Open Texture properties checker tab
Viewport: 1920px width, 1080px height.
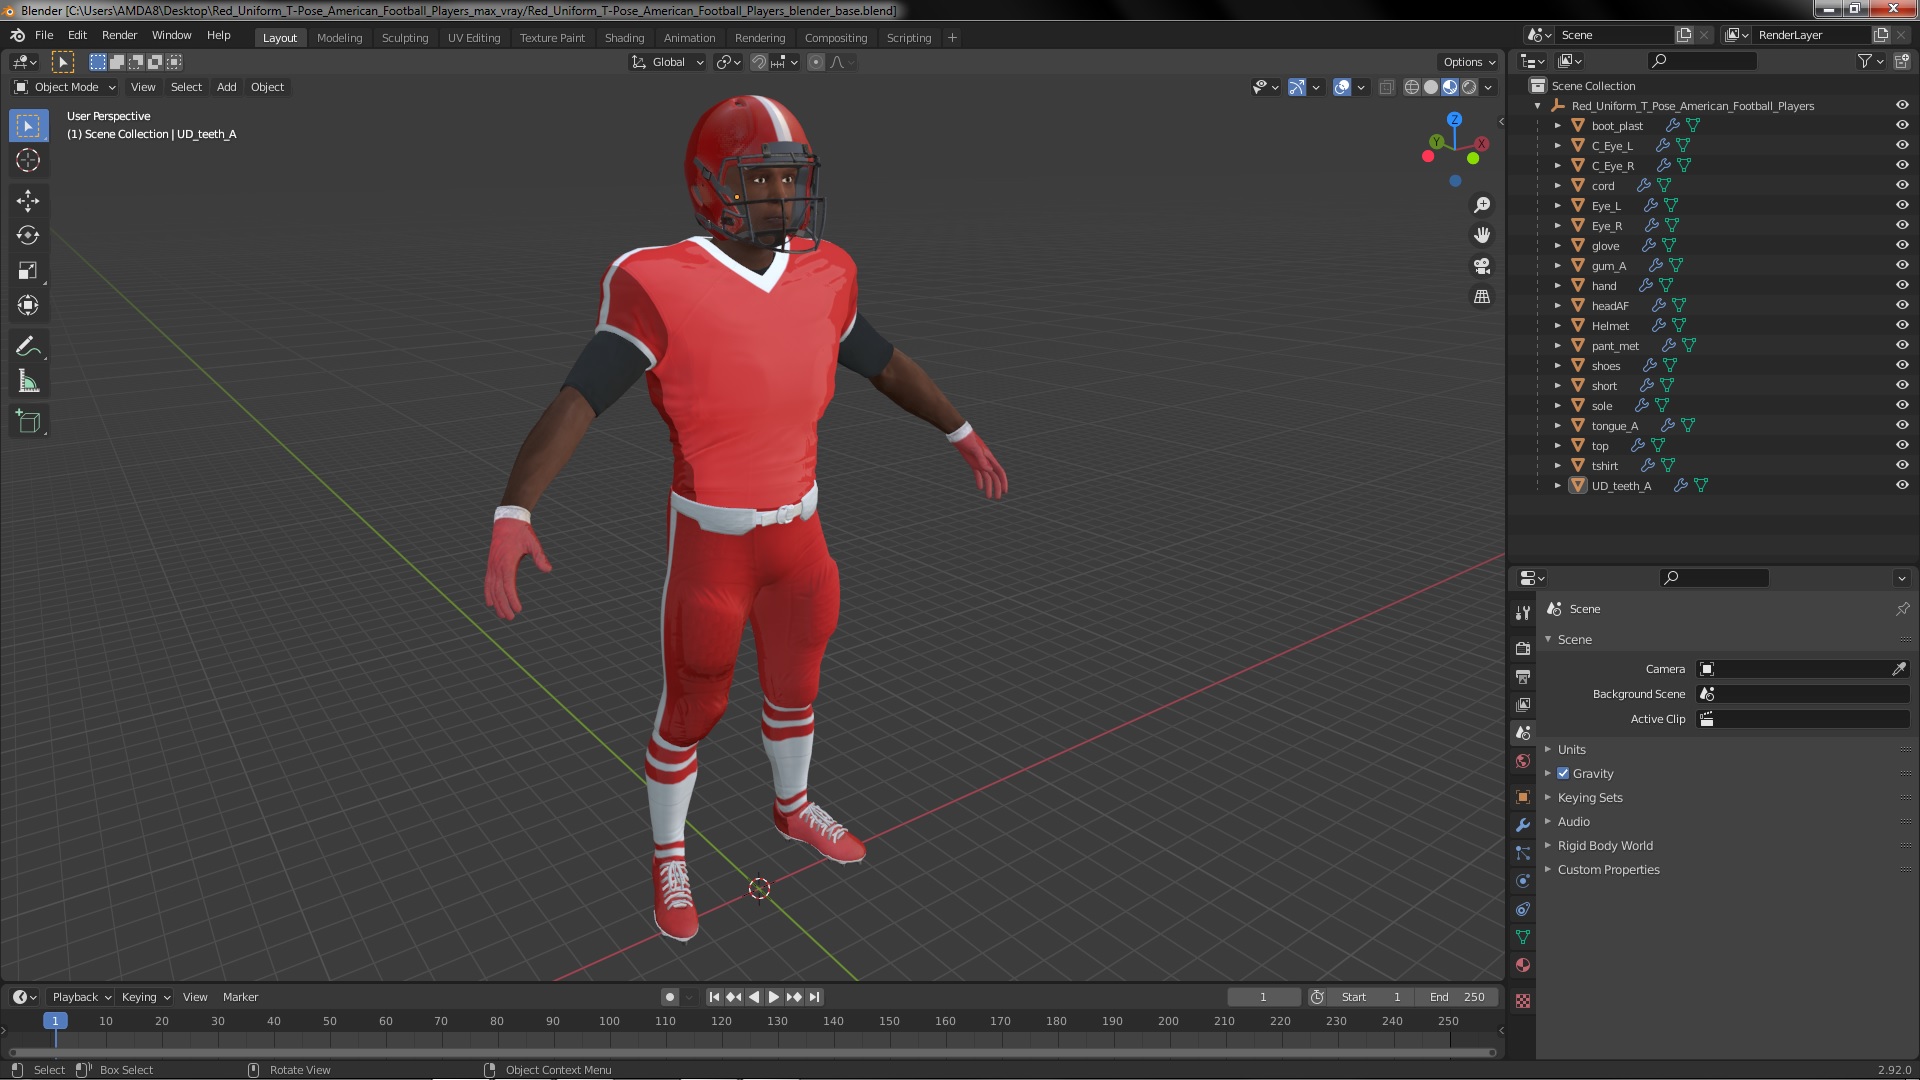(x=1523, y=1001)
